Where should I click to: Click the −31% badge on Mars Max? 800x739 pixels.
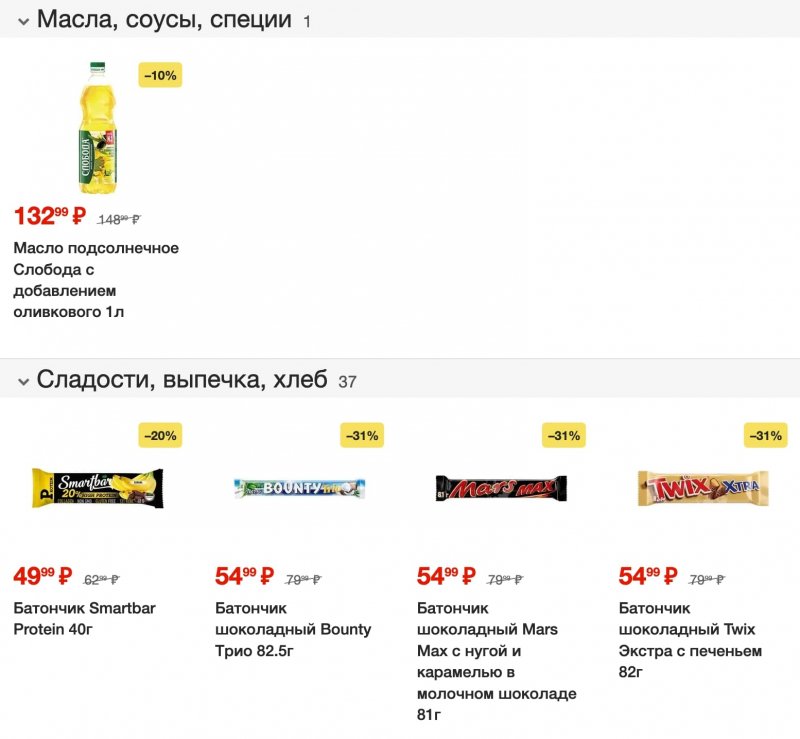564,435
